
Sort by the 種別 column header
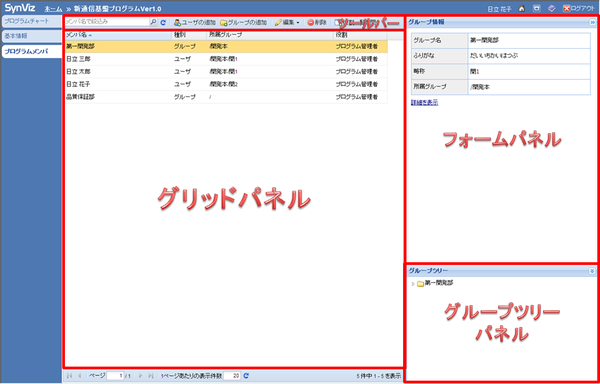tap(189, 36)
